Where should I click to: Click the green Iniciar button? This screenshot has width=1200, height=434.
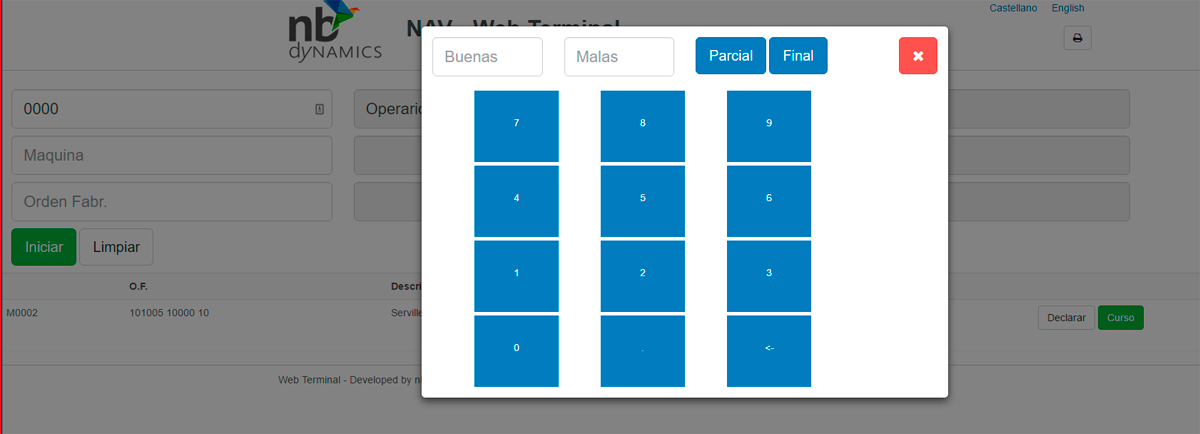[x=43, y=247]
